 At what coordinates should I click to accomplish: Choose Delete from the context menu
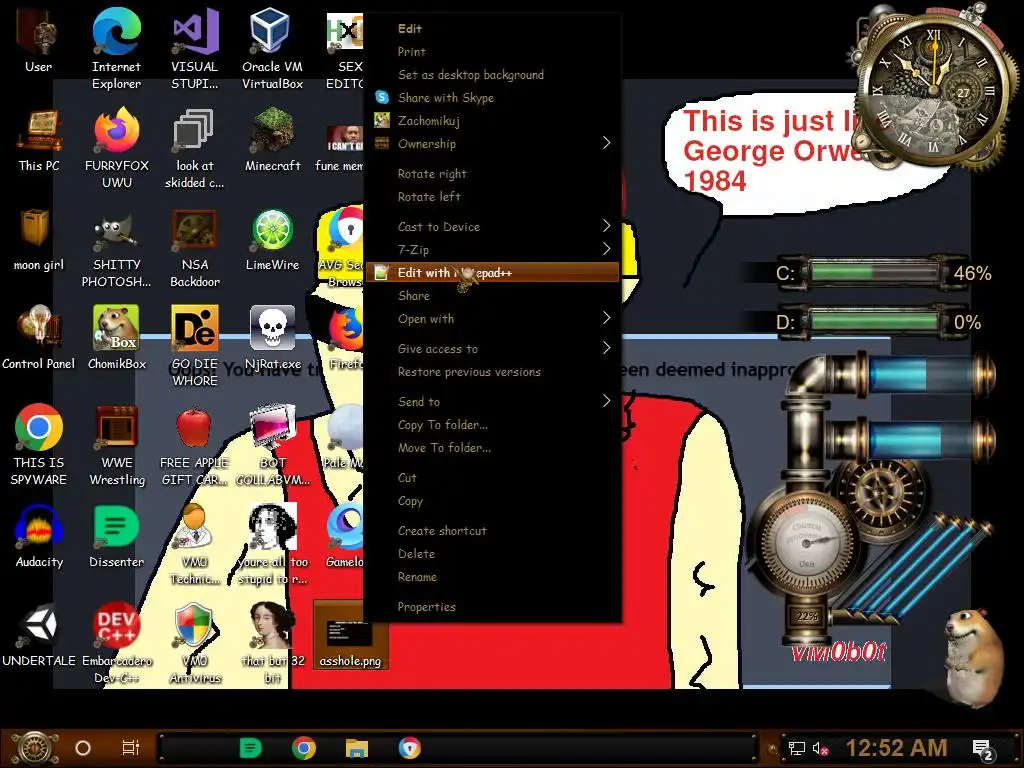click(x=491, y=554)
